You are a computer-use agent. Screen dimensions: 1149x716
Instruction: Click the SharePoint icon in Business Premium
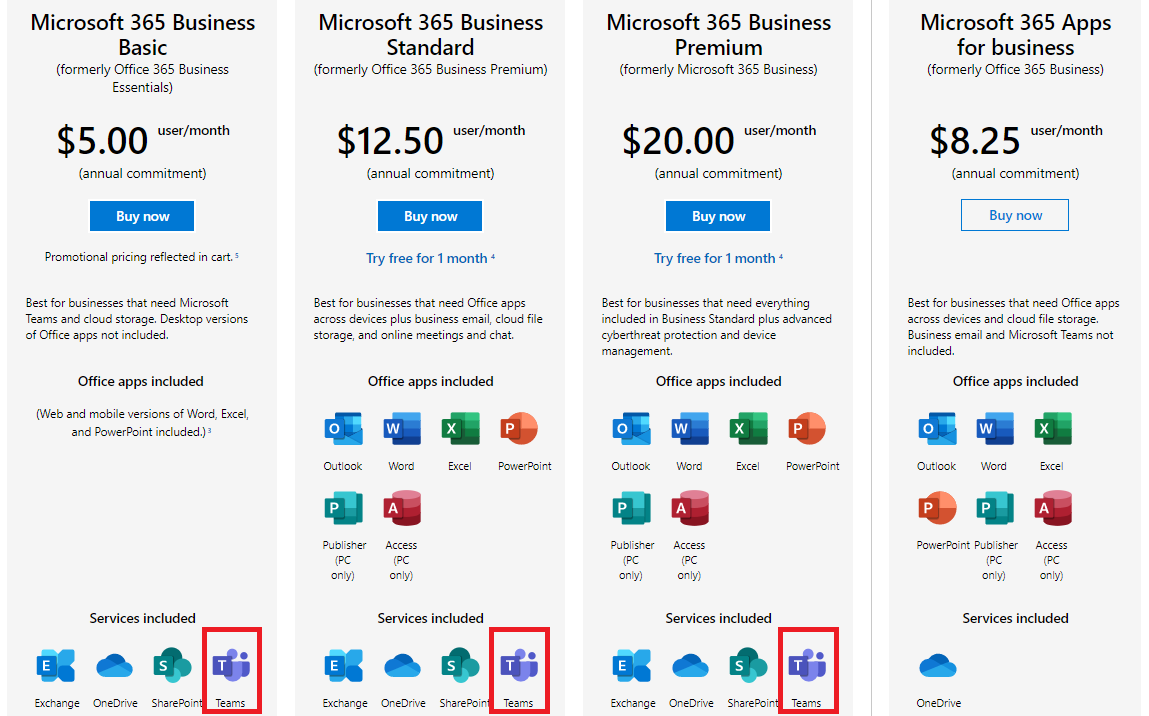(x=748, y=665)
